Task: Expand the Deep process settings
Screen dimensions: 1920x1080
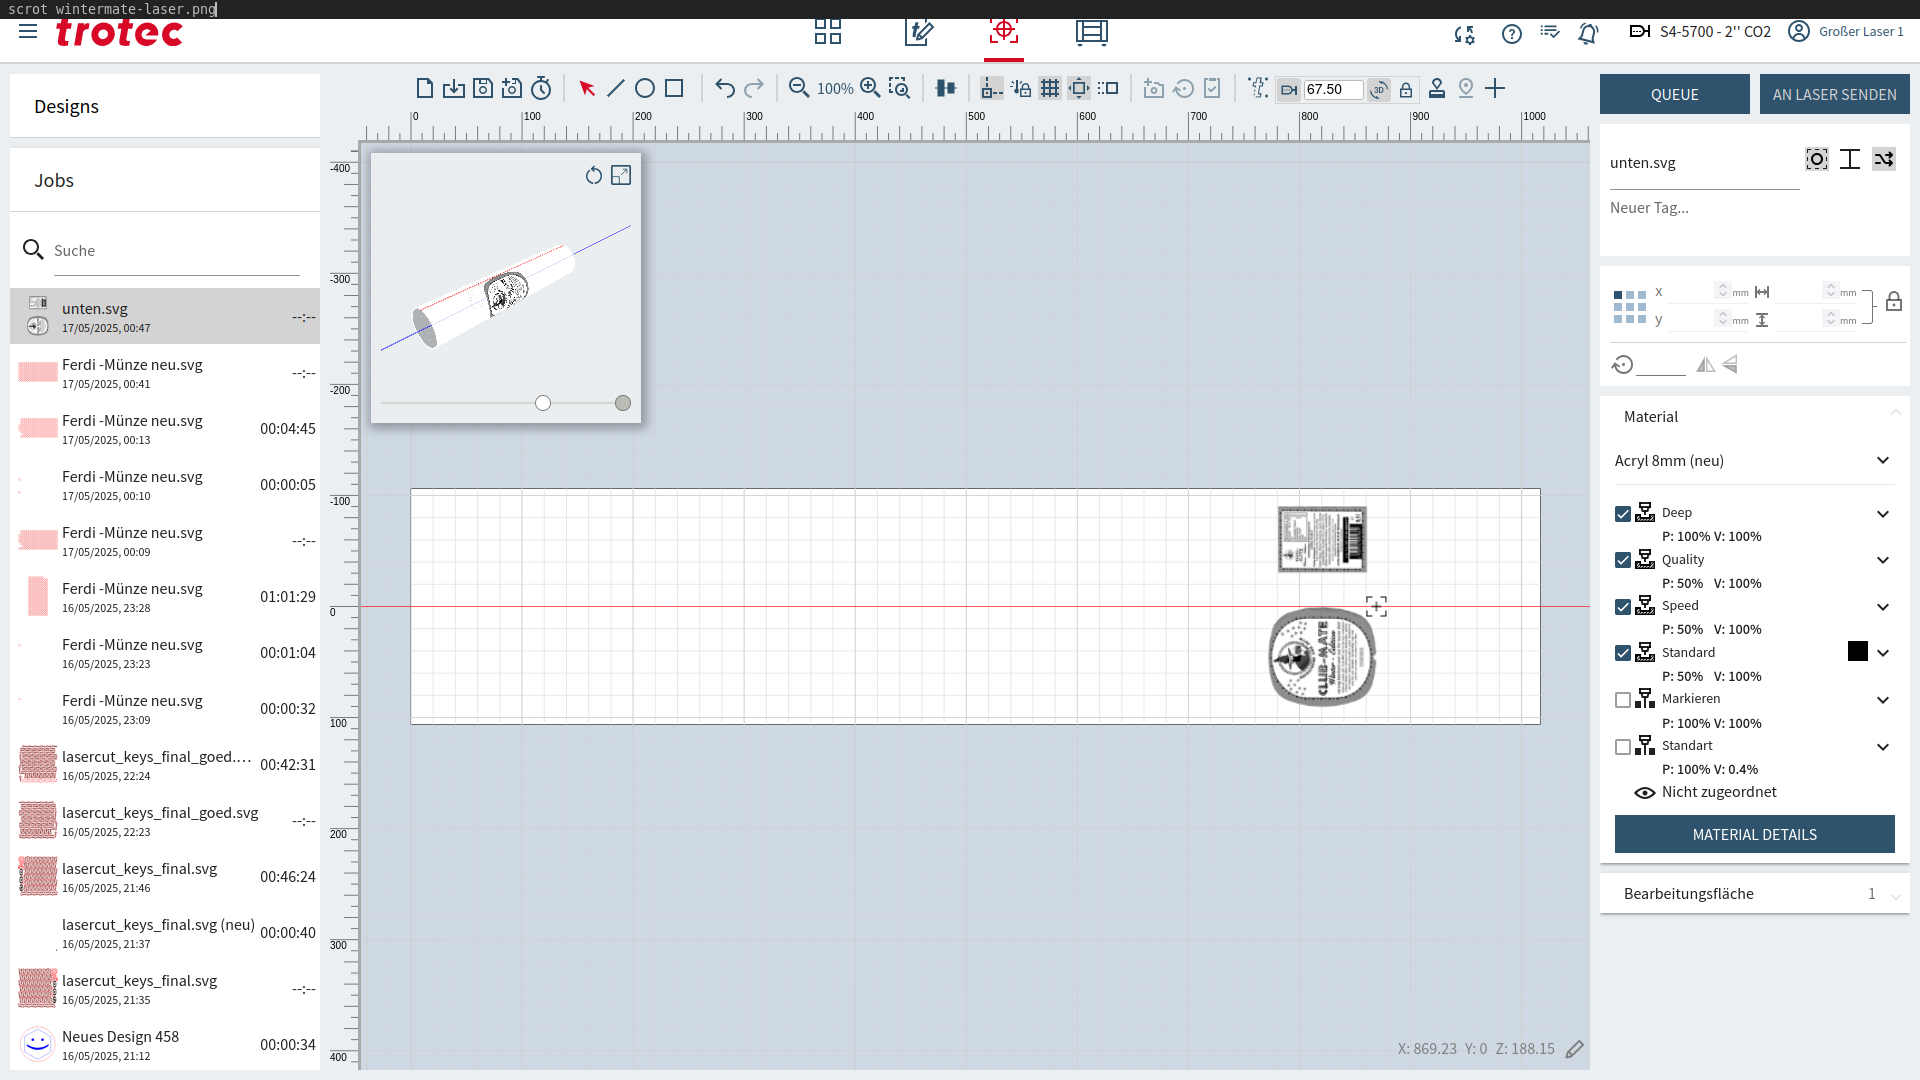Action: tap(1883, 514)
